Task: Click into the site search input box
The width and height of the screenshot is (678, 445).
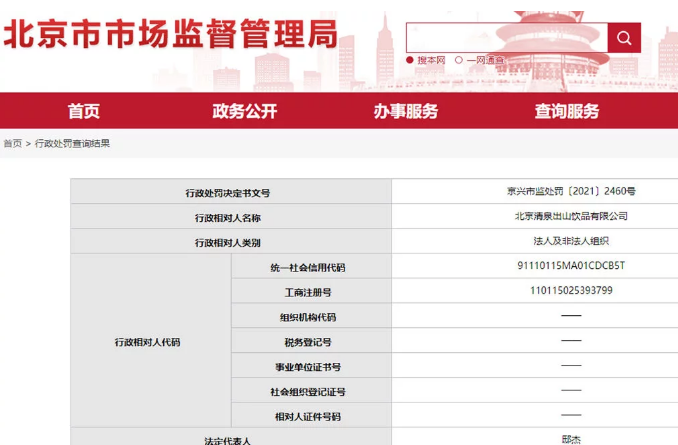Action: (505, 38)
